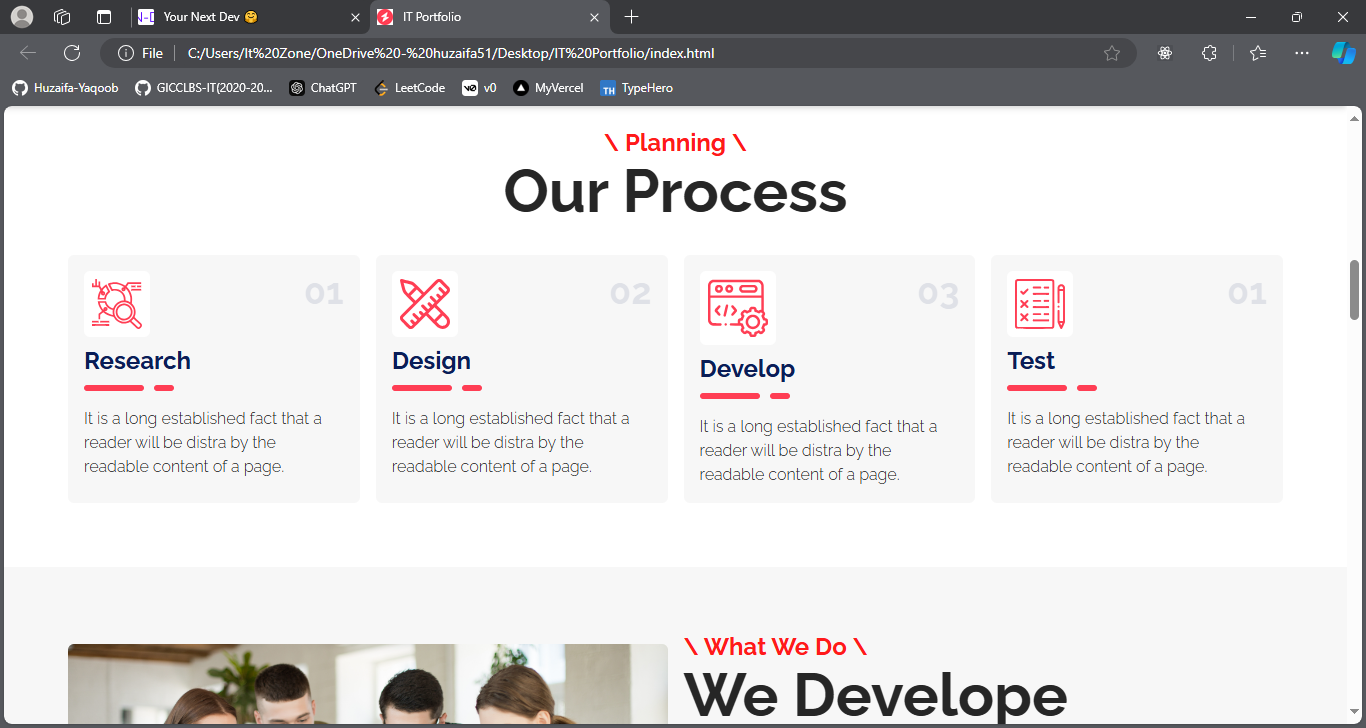Screen dimensions: 1366x728
Task: Minimize the browser window
Action: (1252, 17)
